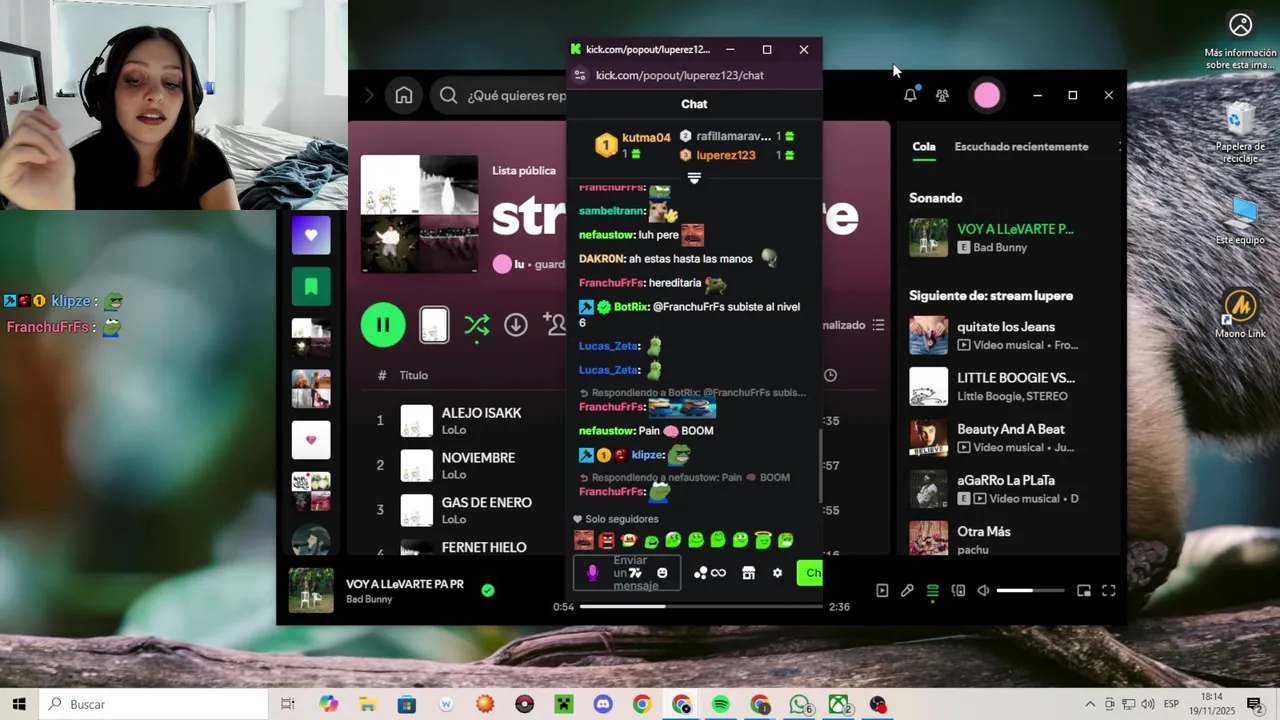
Task: Open connect to a device icon
Action: (958, 590)
